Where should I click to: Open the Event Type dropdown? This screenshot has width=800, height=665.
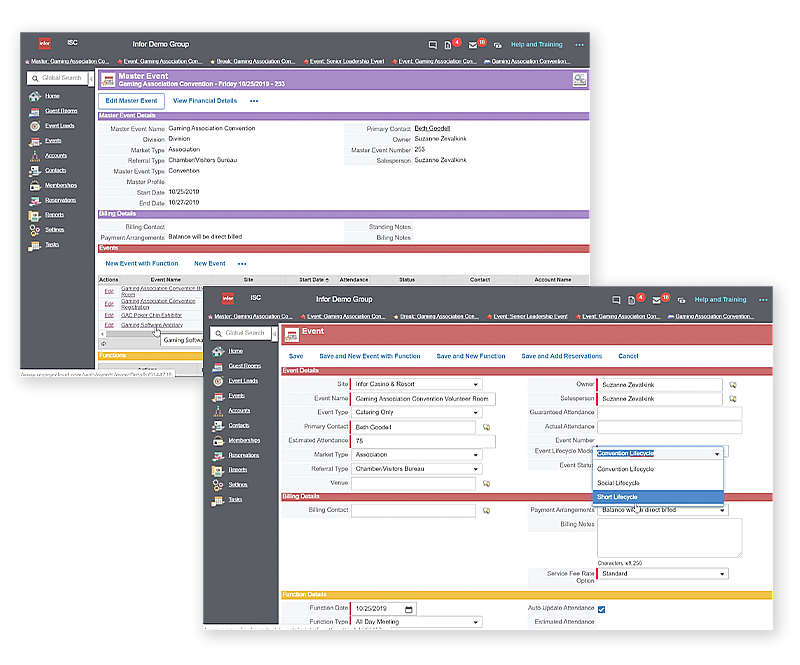tap(416, 412)
